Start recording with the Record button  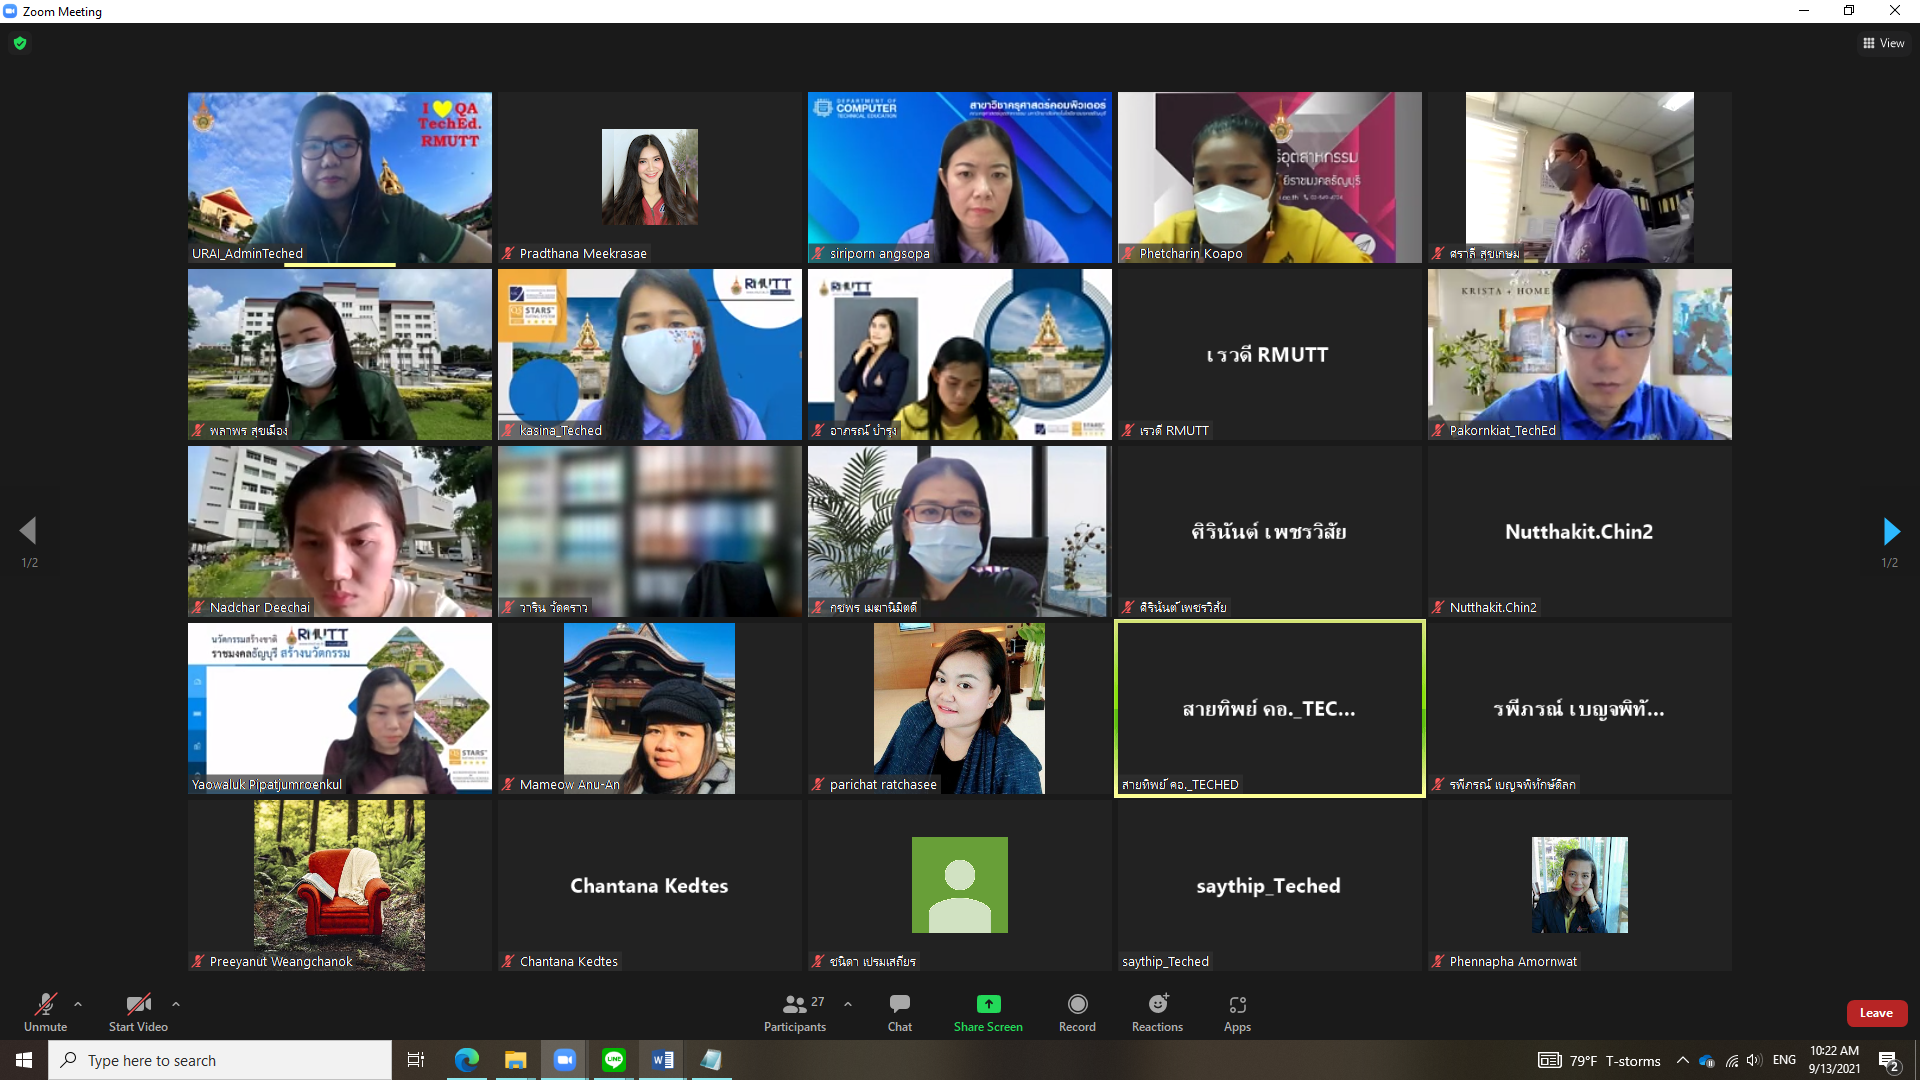coord(1077,1012)
